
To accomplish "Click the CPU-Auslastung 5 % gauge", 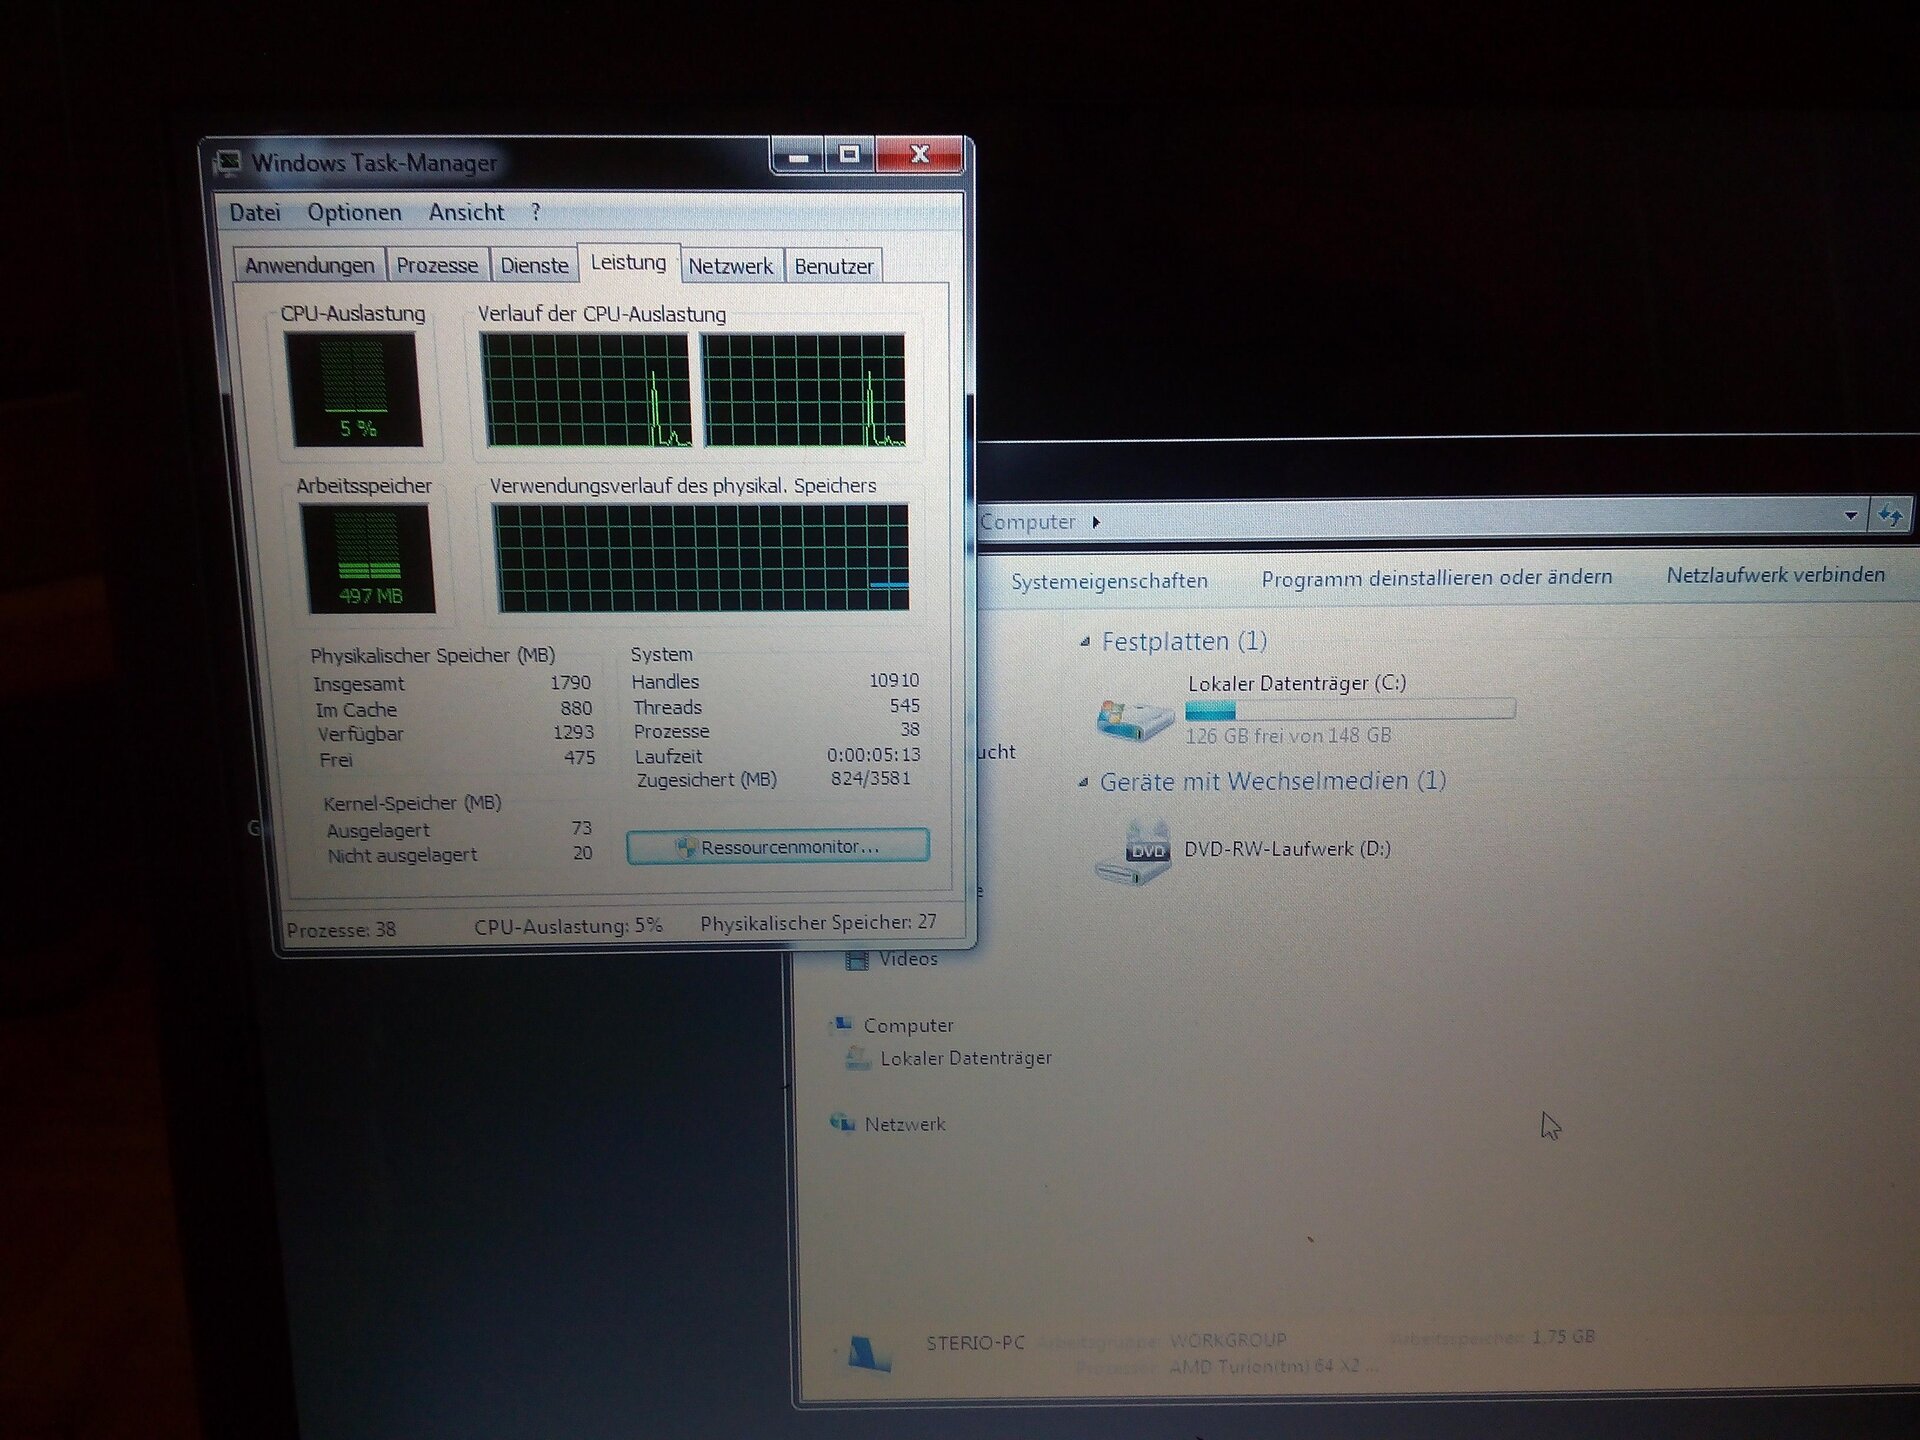I will pos(354,389).
